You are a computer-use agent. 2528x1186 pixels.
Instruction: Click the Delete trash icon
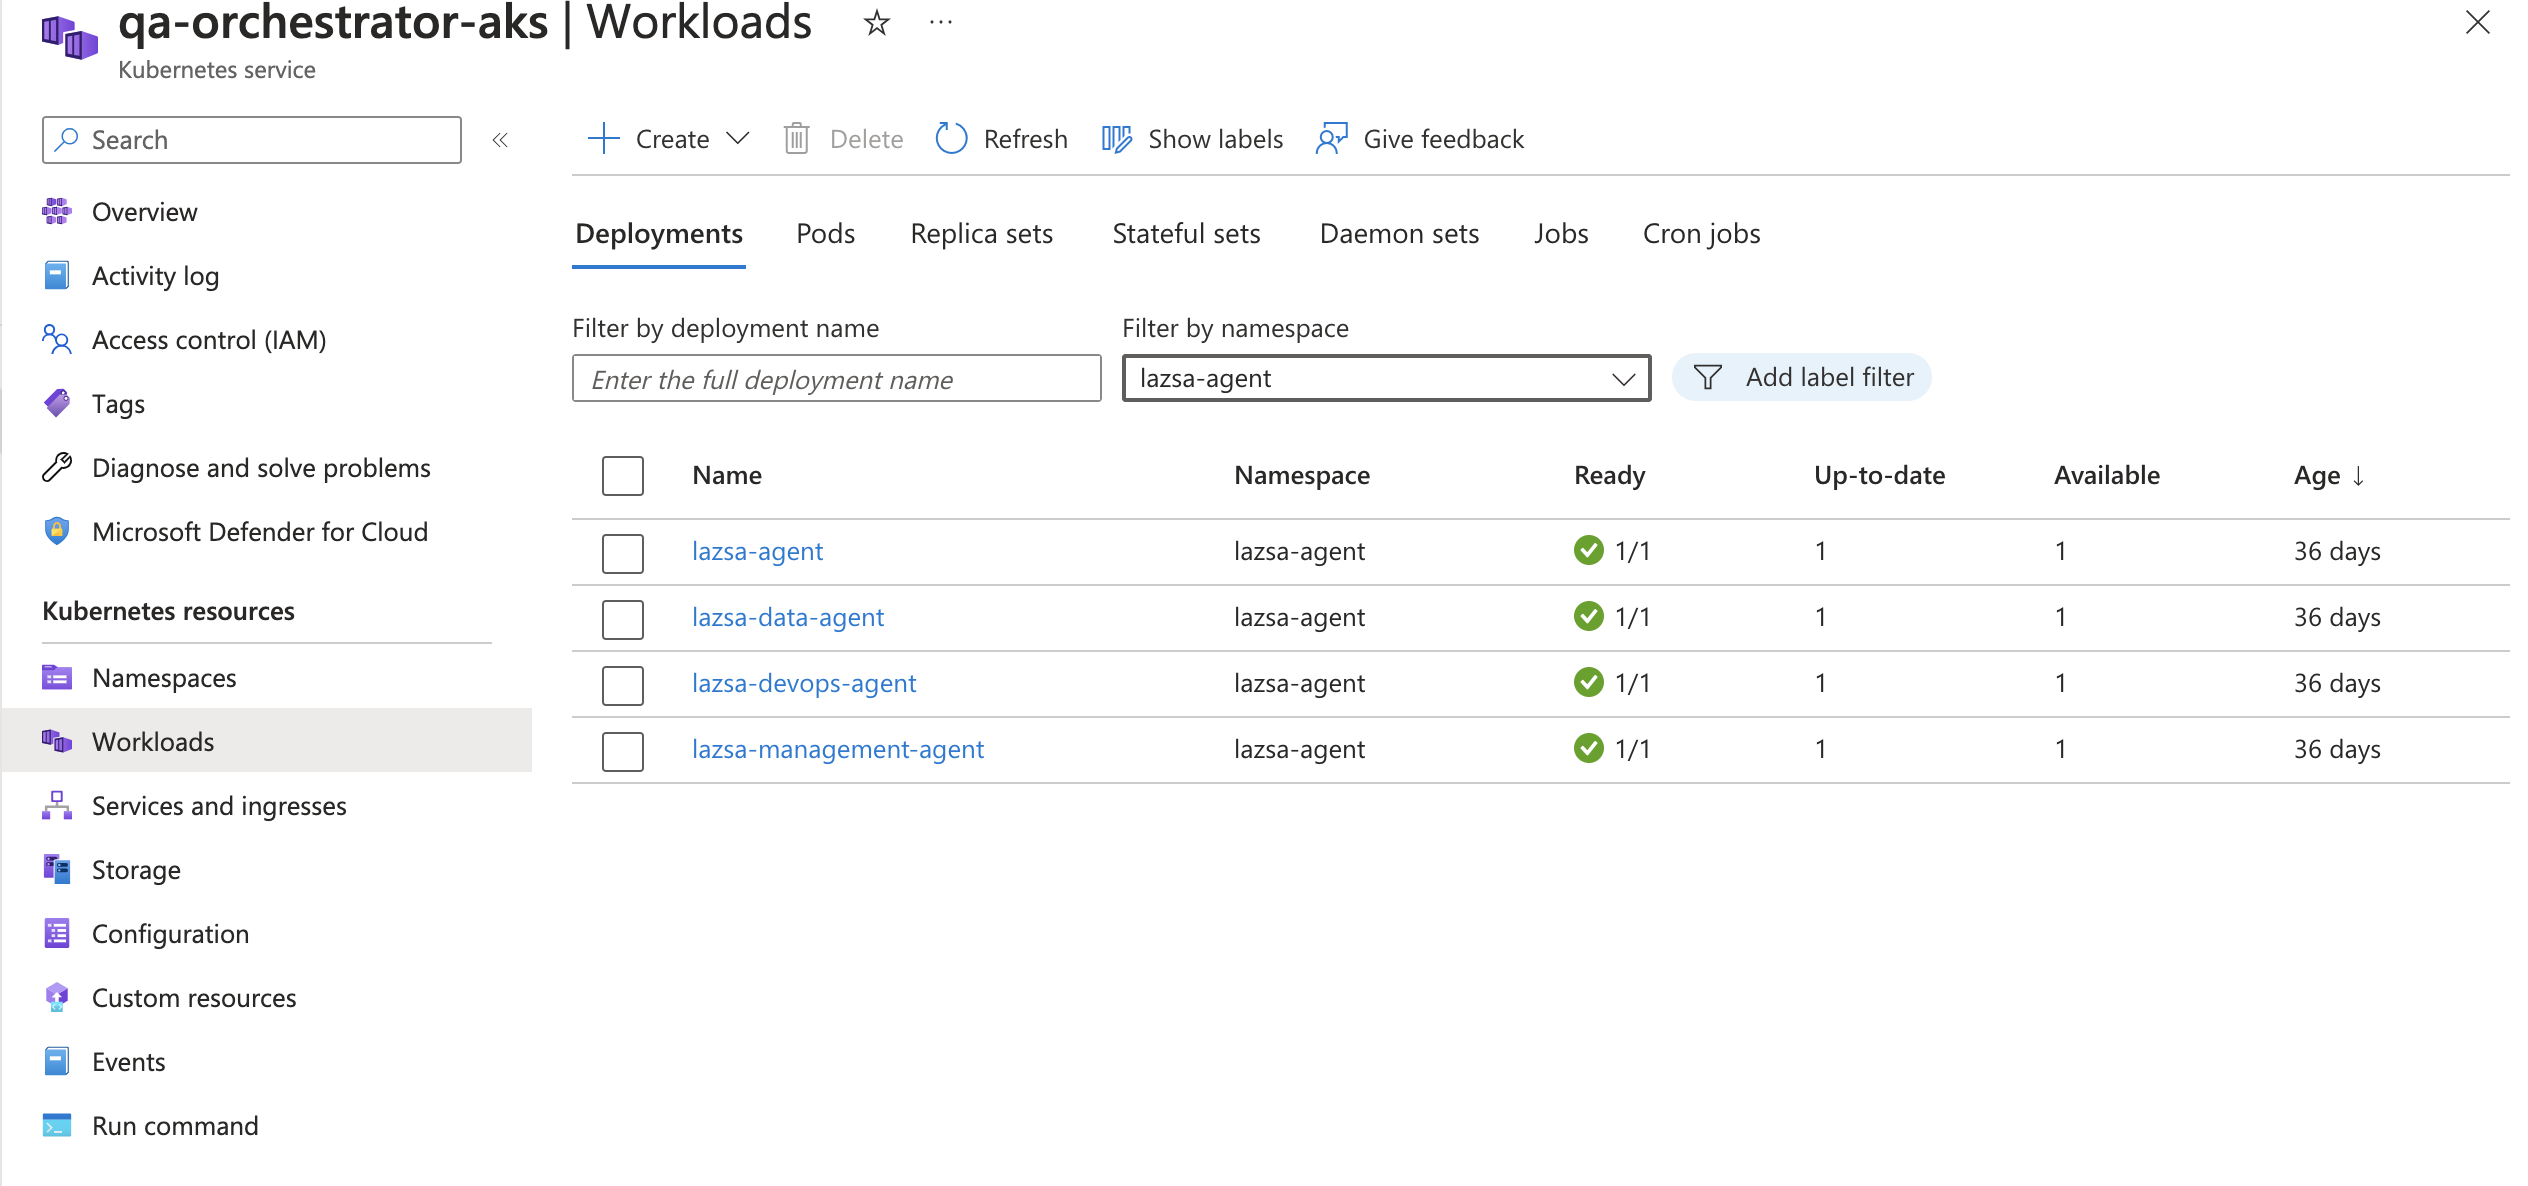(x=796, y=139)
